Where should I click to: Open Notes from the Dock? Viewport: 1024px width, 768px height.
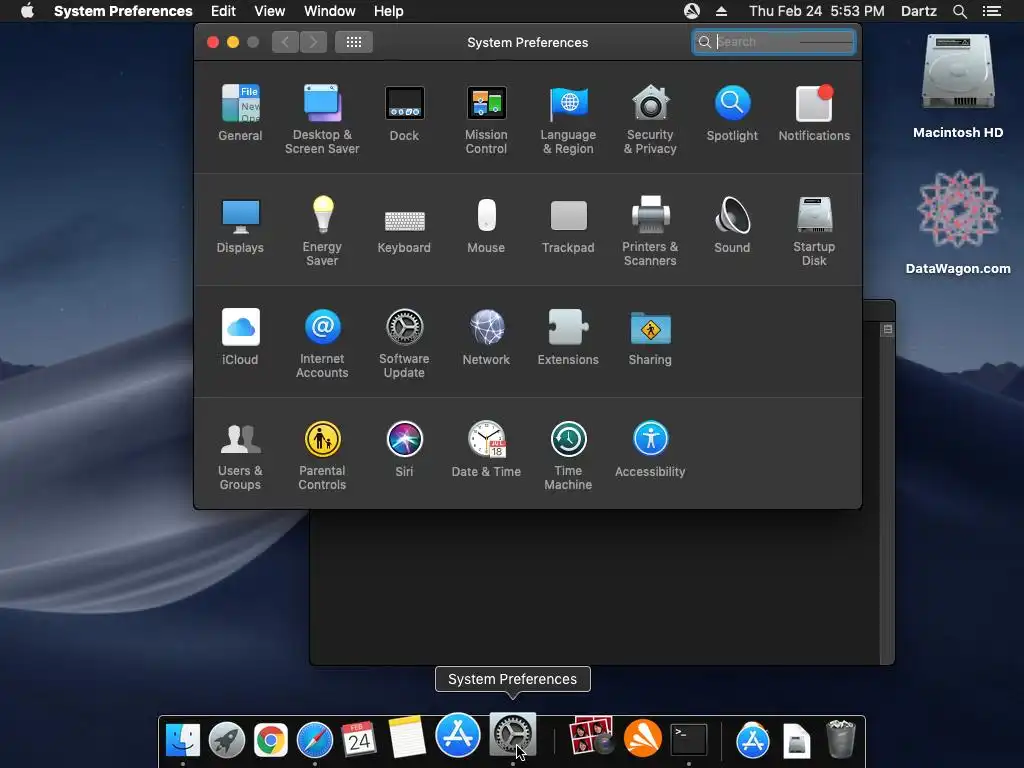tap(407, 737)
